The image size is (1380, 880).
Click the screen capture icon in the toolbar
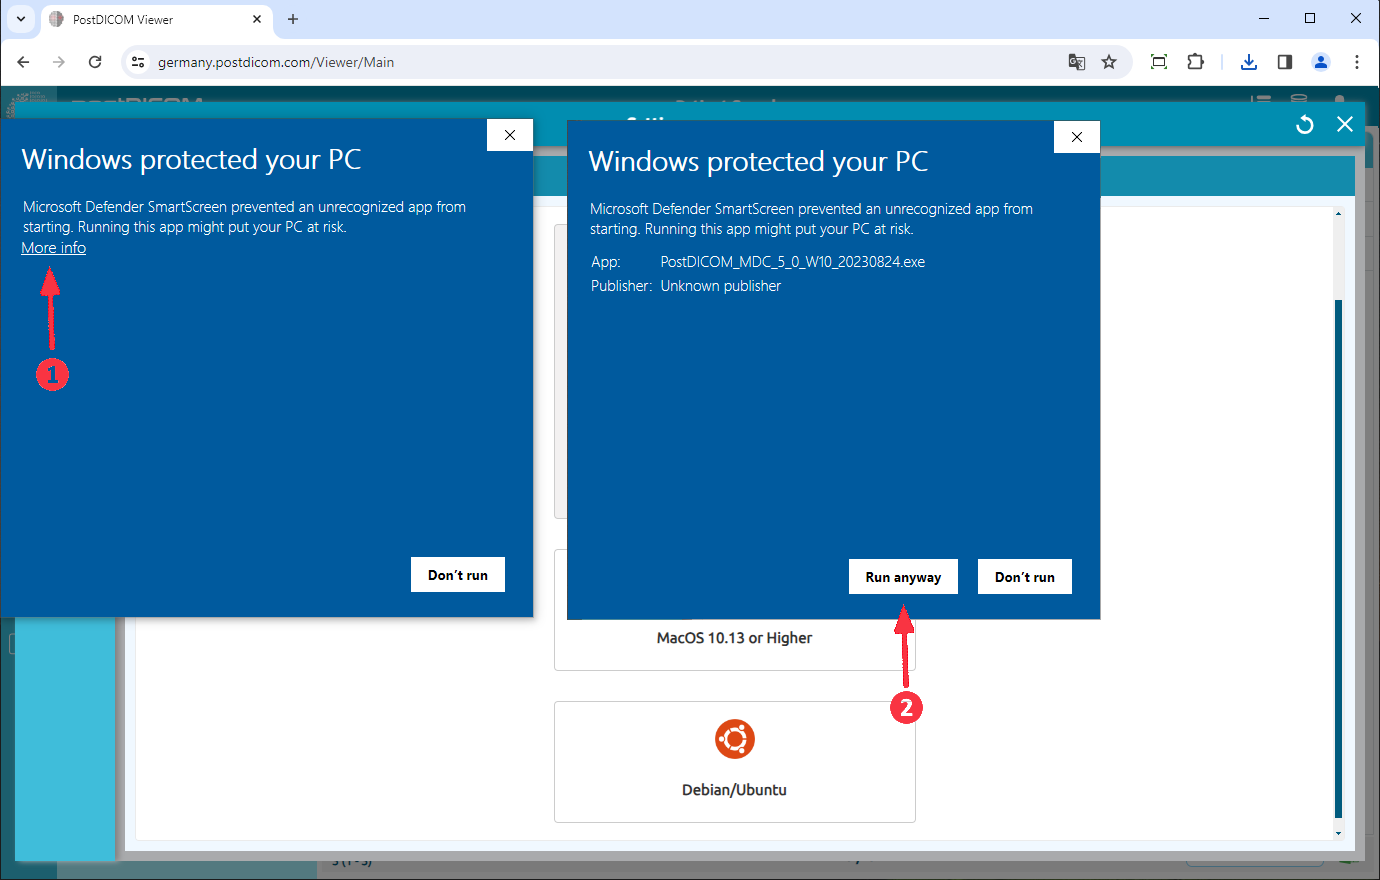click(x=1158, y=62)
